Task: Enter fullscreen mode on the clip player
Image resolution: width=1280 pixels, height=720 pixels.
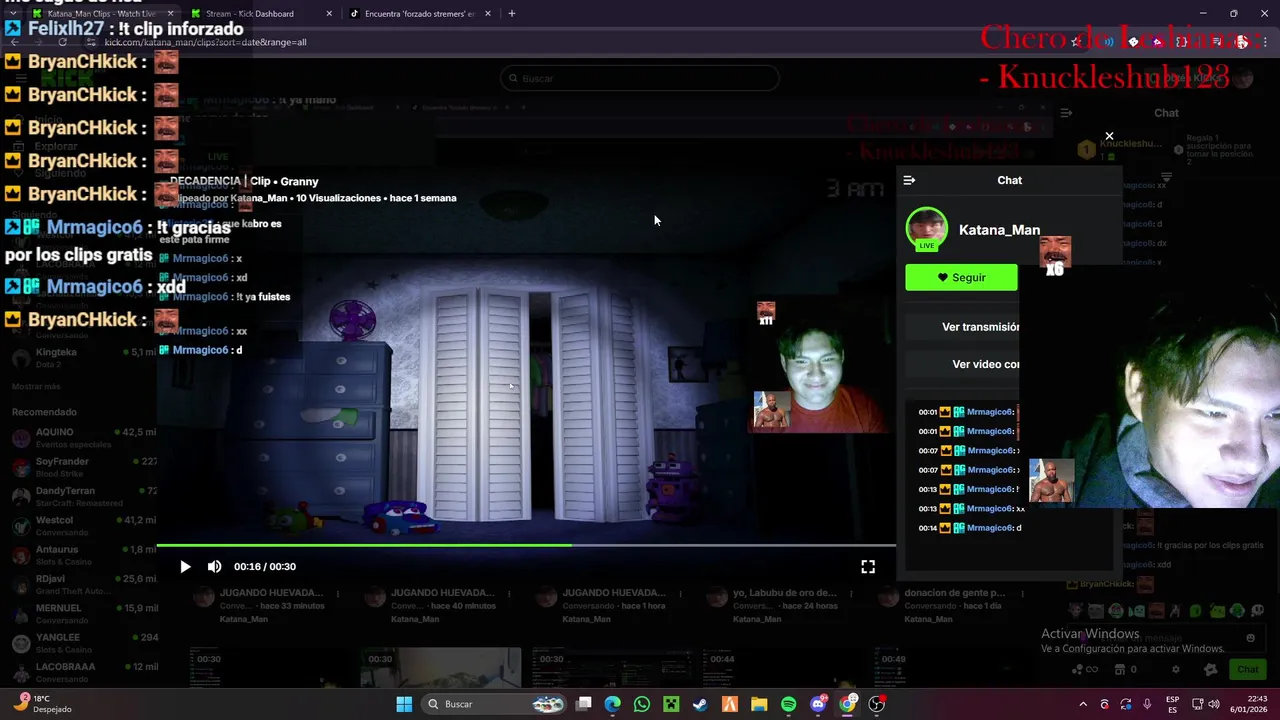Action: click(868, 566)
